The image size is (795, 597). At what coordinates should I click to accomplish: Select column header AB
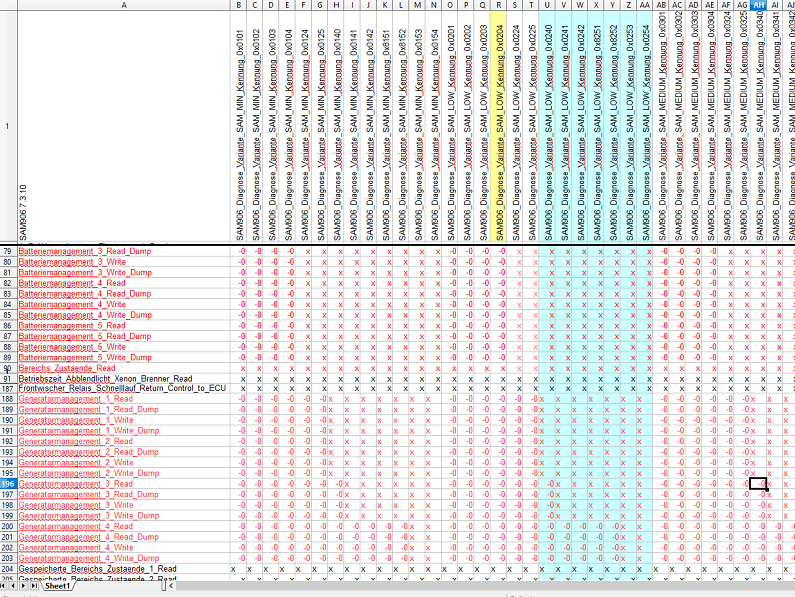point(662,5)
